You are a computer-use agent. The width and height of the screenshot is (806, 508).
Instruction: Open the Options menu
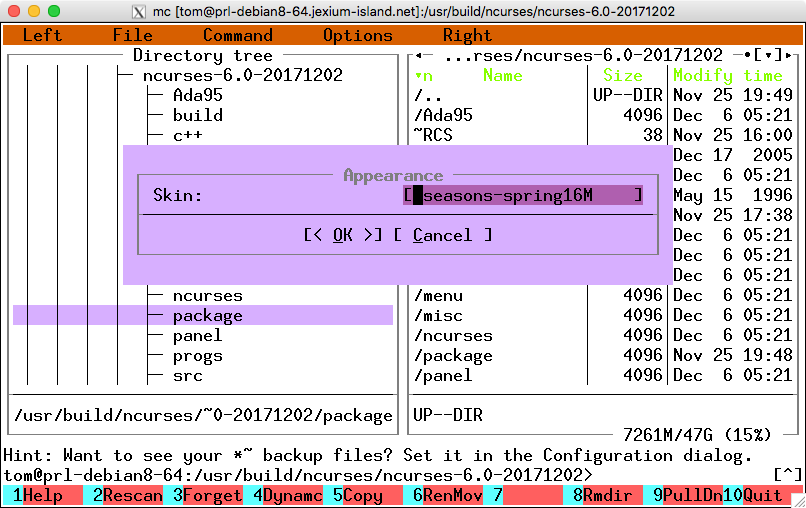(x=357, y=35)
